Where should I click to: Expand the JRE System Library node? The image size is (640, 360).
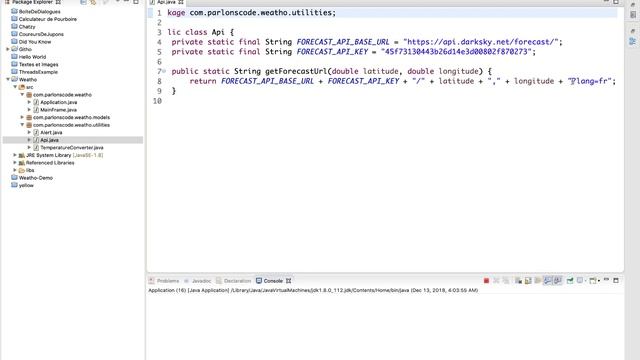[15, 155]
